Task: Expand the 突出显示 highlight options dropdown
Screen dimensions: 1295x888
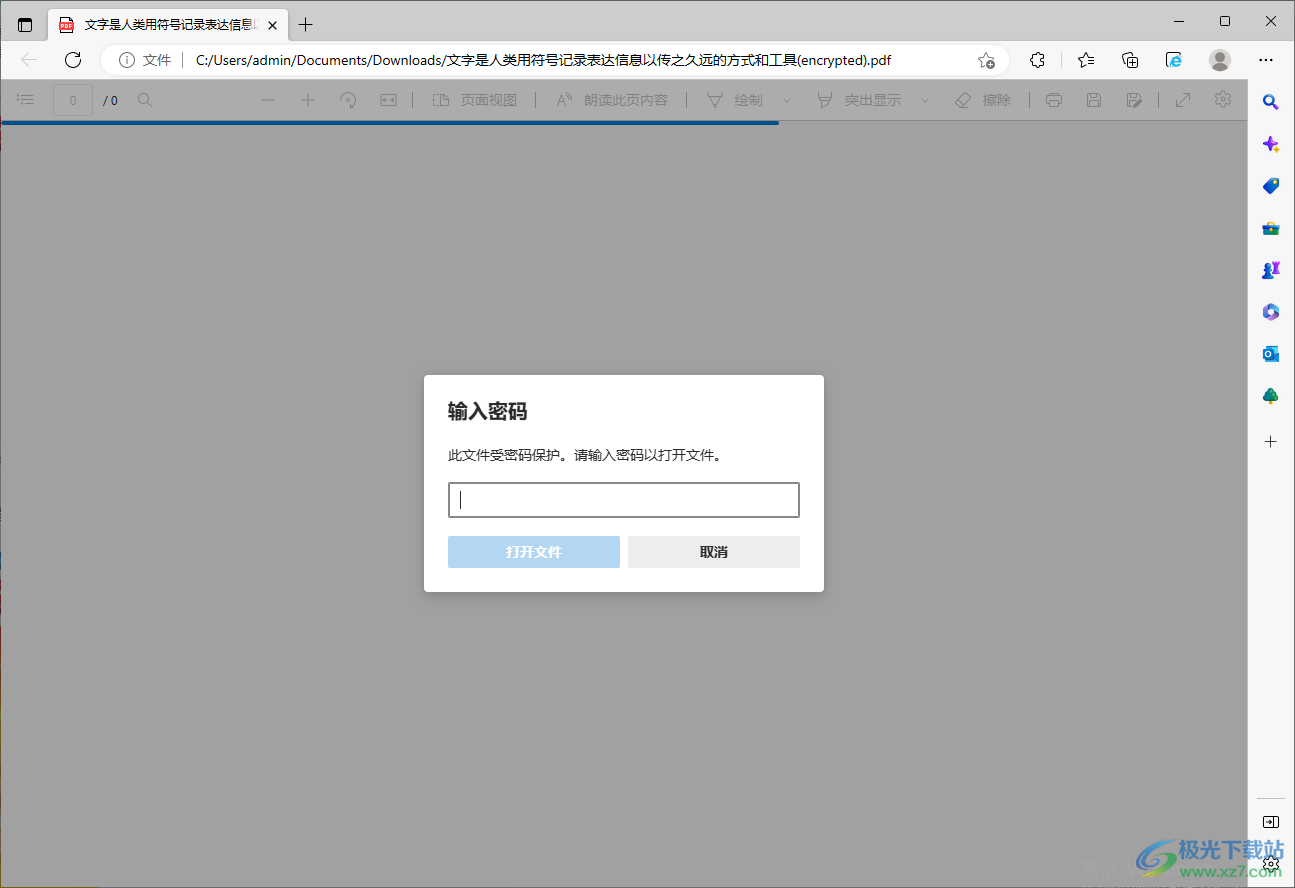Action: click(924, 100)
